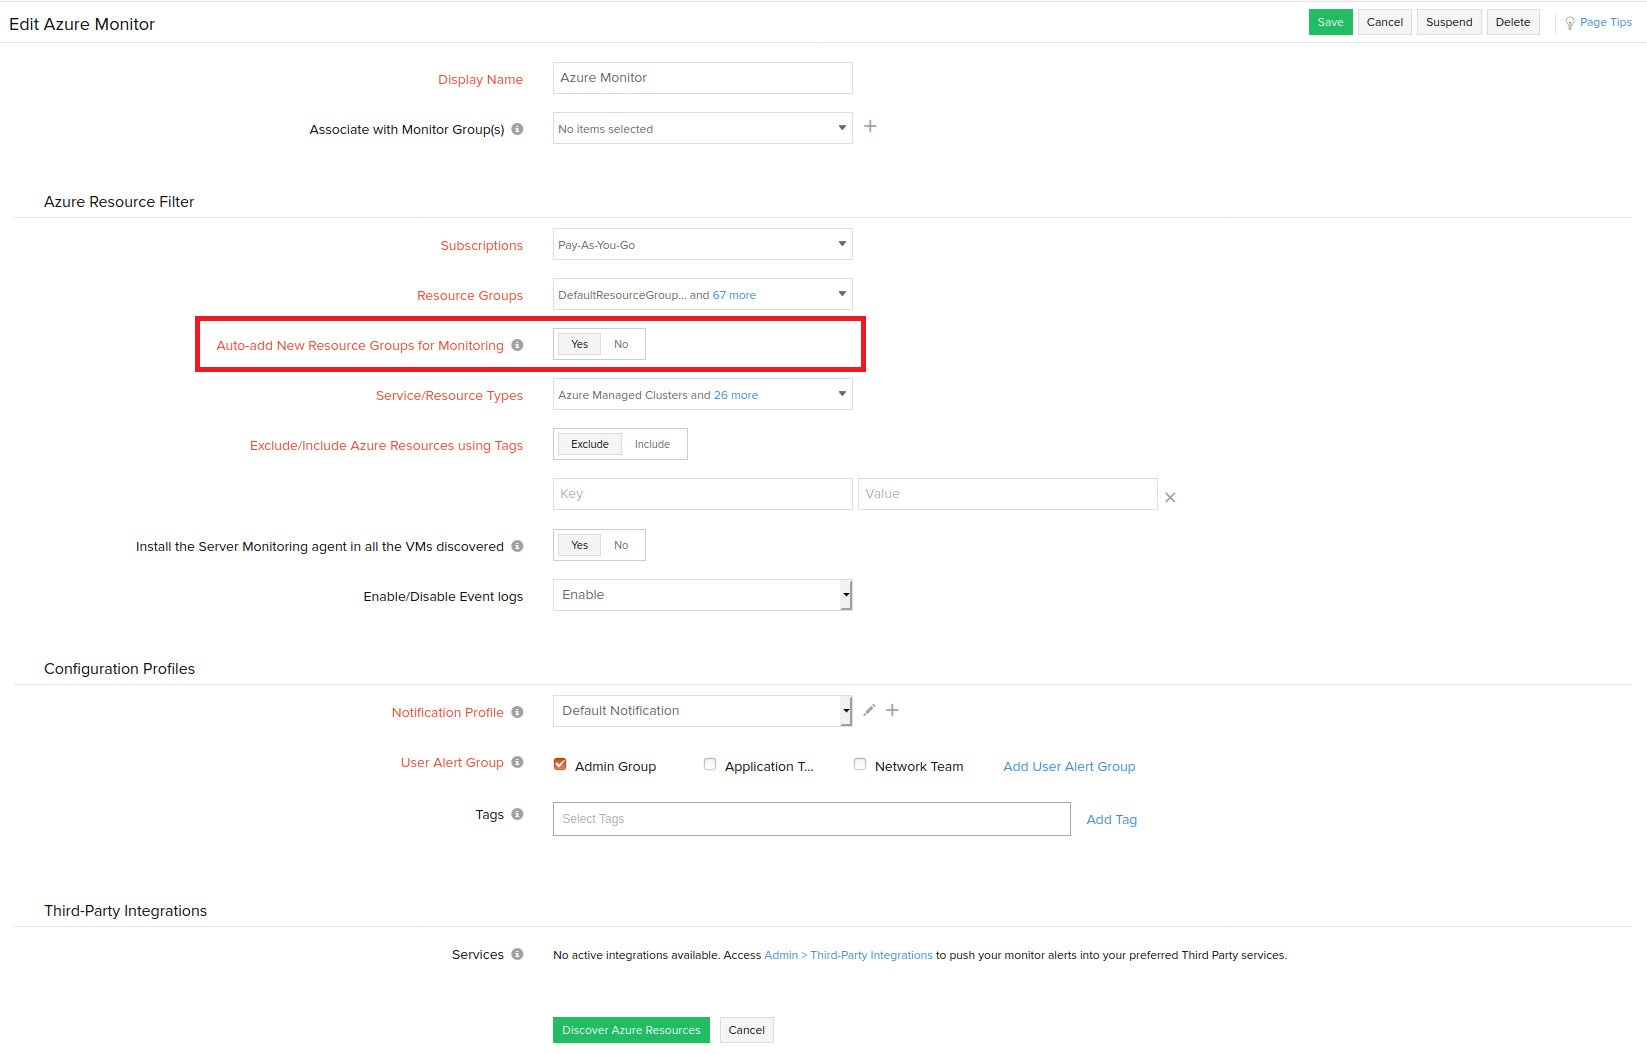Click the 'Service/Resource Types' field label
This screenshot has width=1647, height=1054.
coord(449,395)
